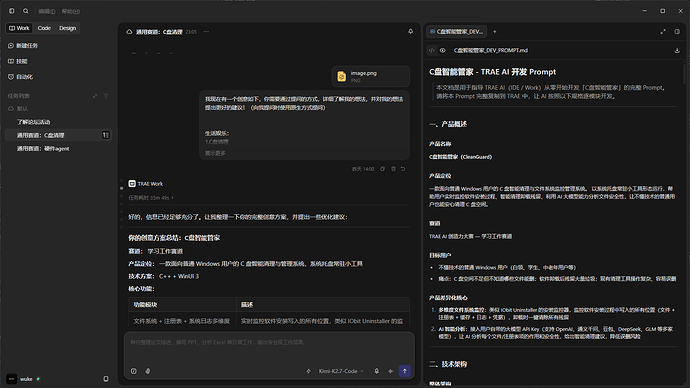Viewport: 690px width, 388px height.
Task: Open the 自动化 automation section
Action: pos(20,77)
